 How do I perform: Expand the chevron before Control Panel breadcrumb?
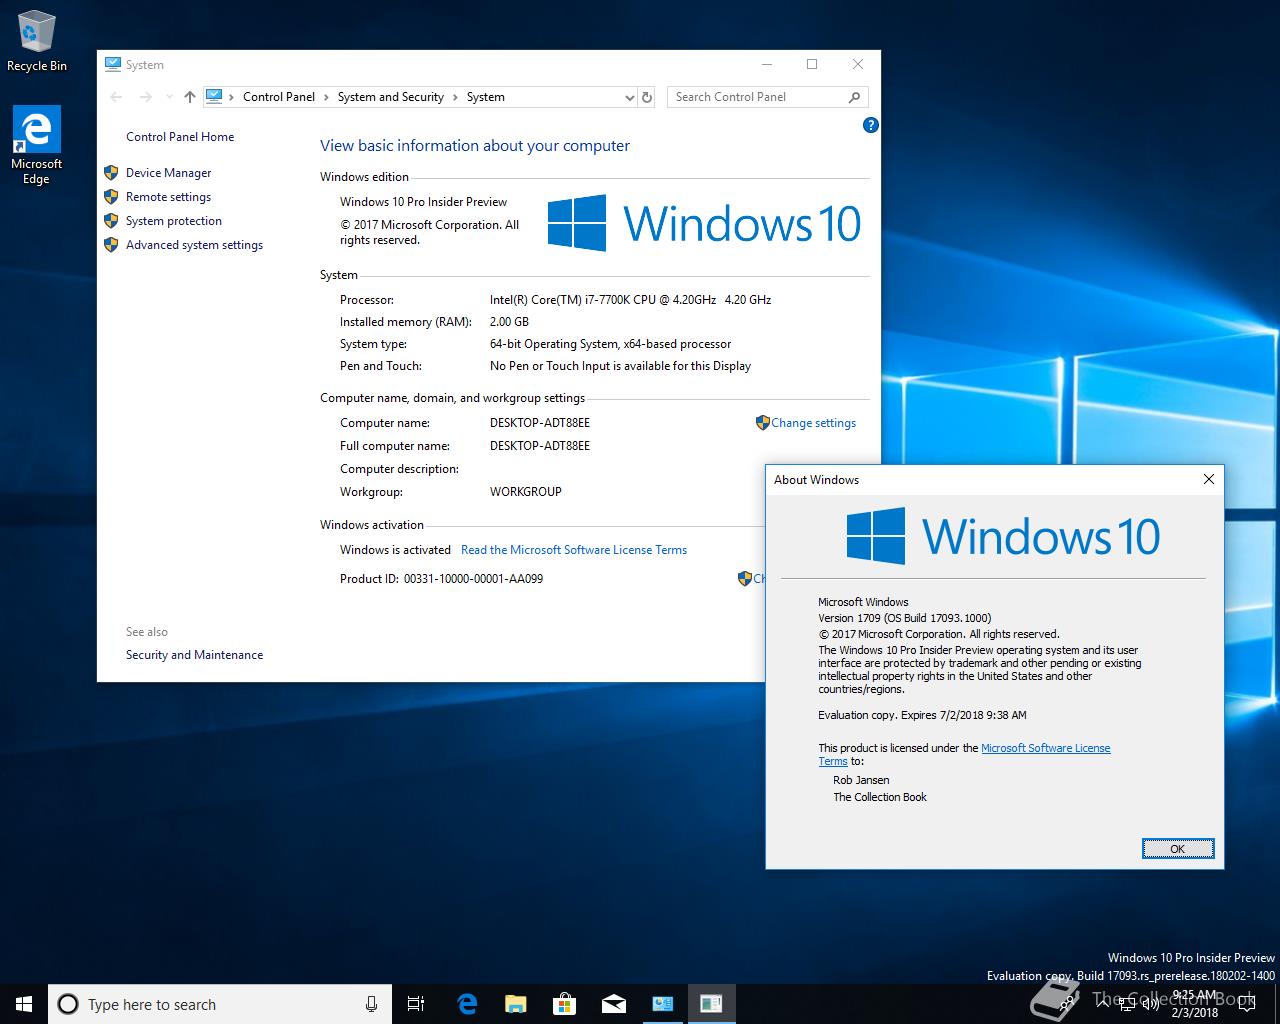coord(232,97)
